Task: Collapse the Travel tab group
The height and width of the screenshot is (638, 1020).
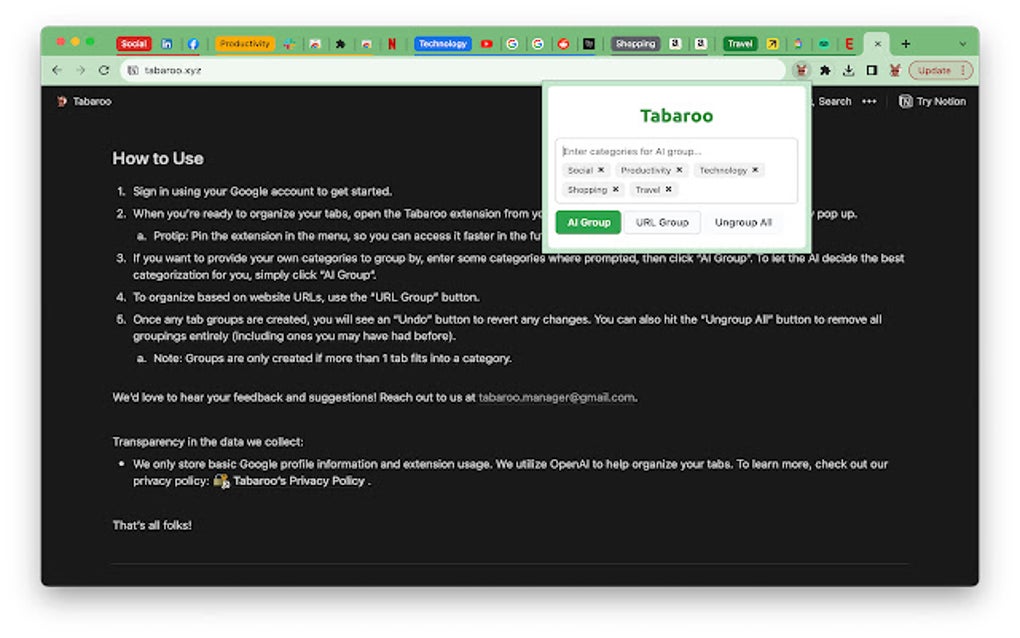Action: click(x=739, y=43)
